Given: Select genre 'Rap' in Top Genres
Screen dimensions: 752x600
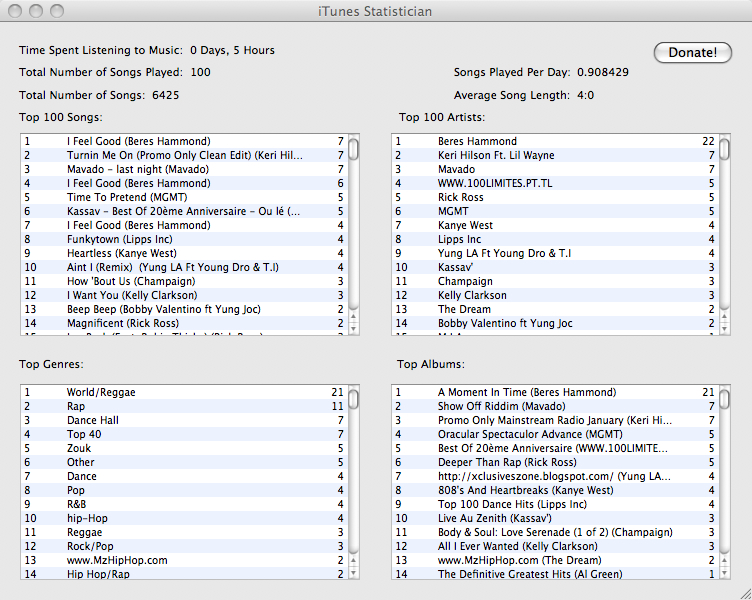Looking at the screenshot, I should click(185, 406).
